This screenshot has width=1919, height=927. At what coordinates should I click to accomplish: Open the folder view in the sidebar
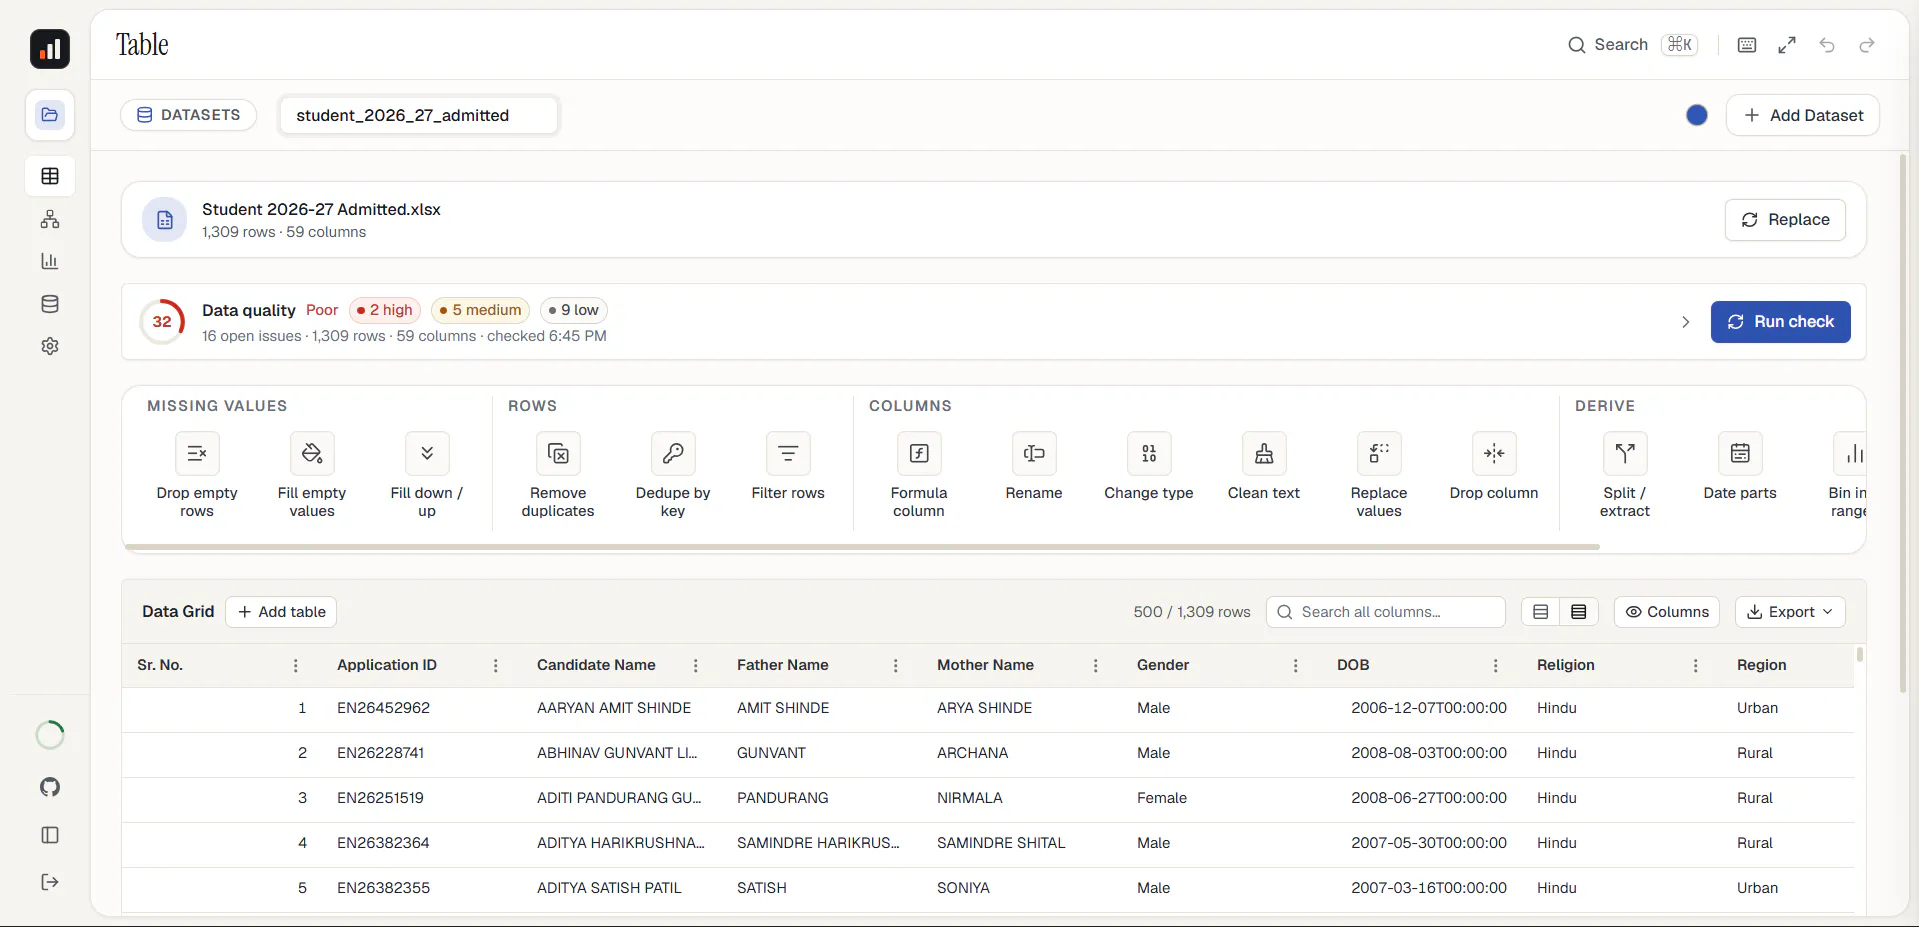click(50, 115)
